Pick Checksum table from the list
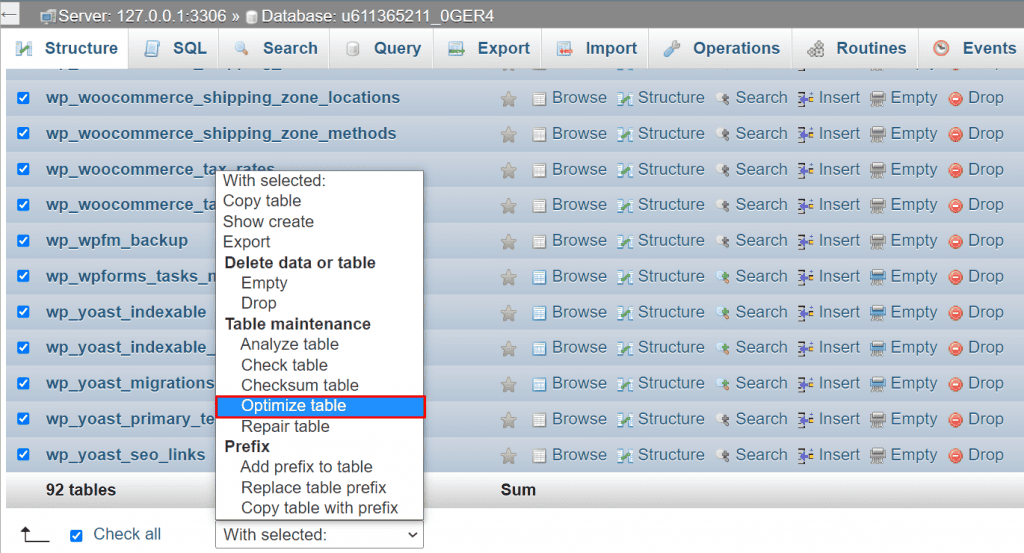This screenshot has width=1024, height=553. click(x=300, y=386)
